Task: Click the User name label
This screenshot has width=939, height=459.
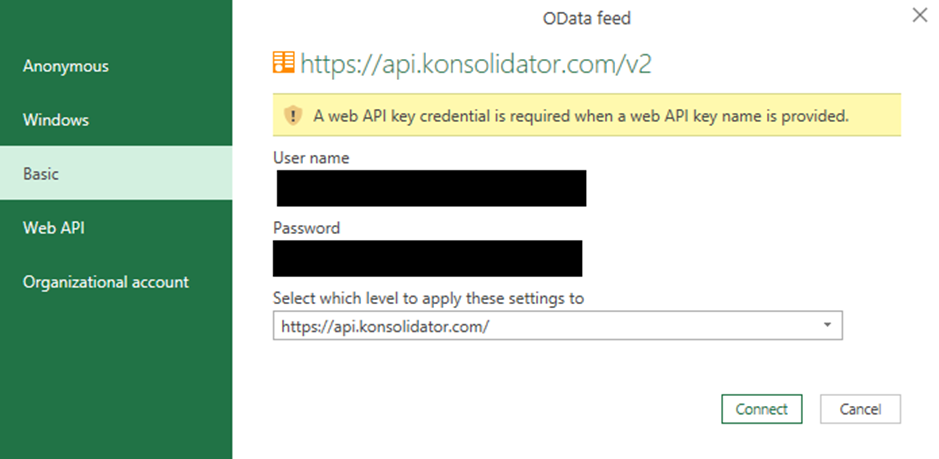Action: (x=311, y=158)
